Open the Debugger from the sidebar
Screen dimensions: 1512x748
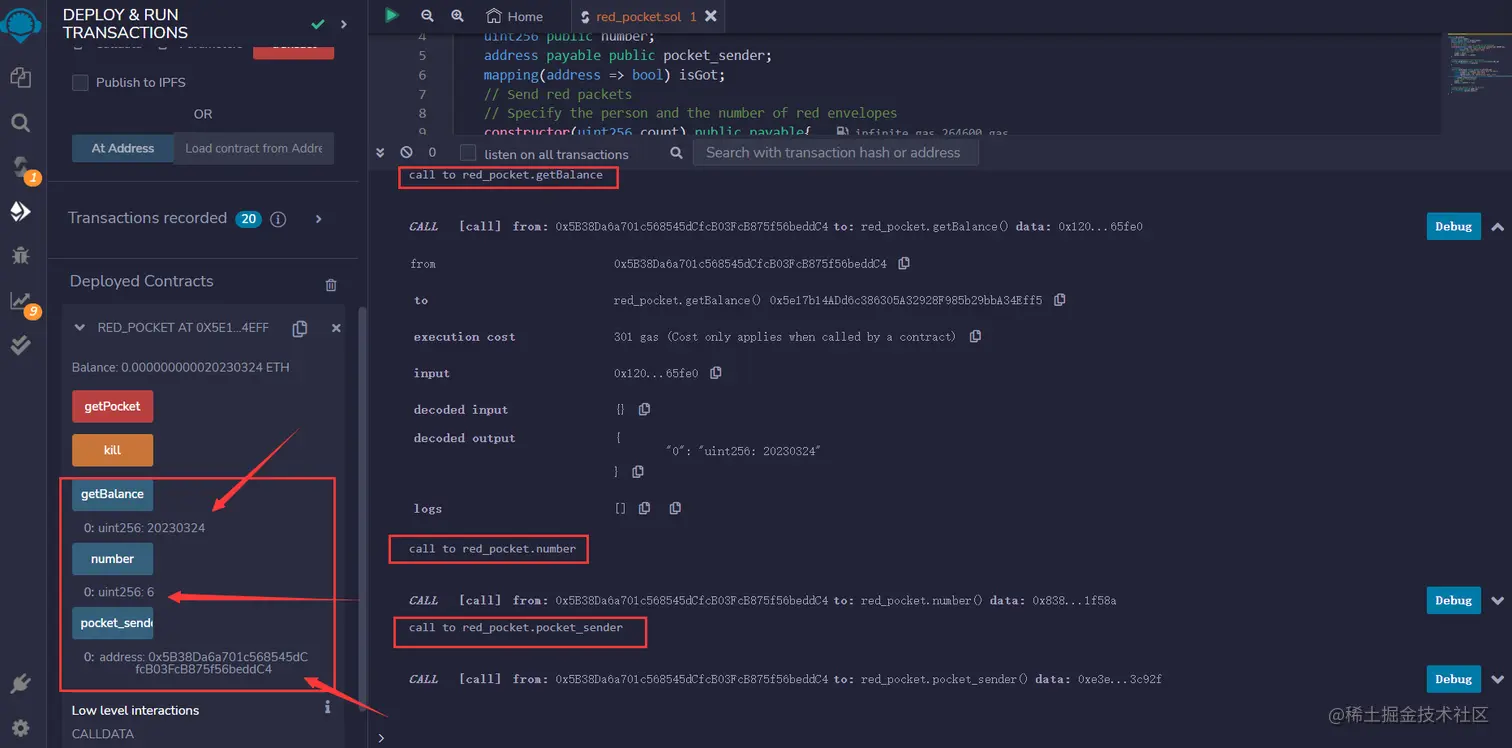22,255
